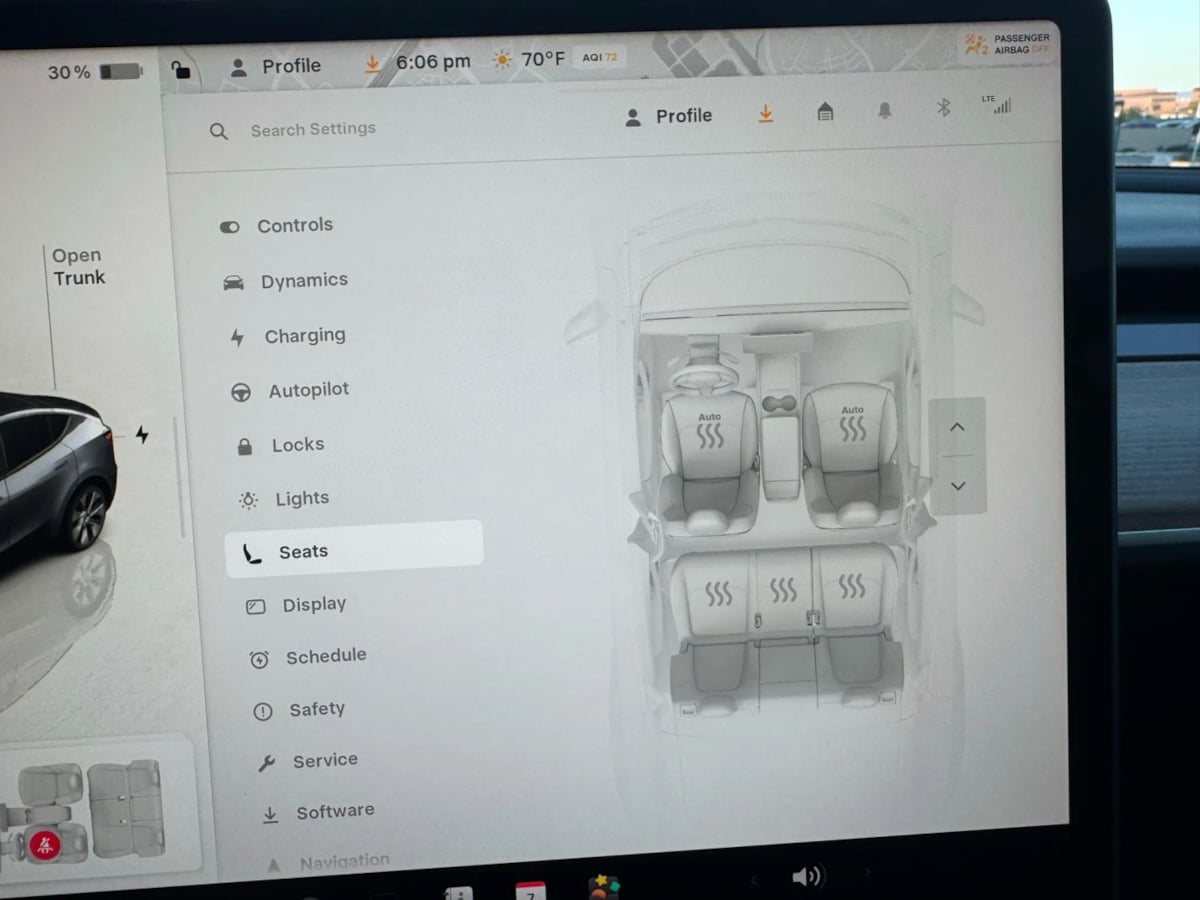Go to Software settings

click(x=334, y=812)
